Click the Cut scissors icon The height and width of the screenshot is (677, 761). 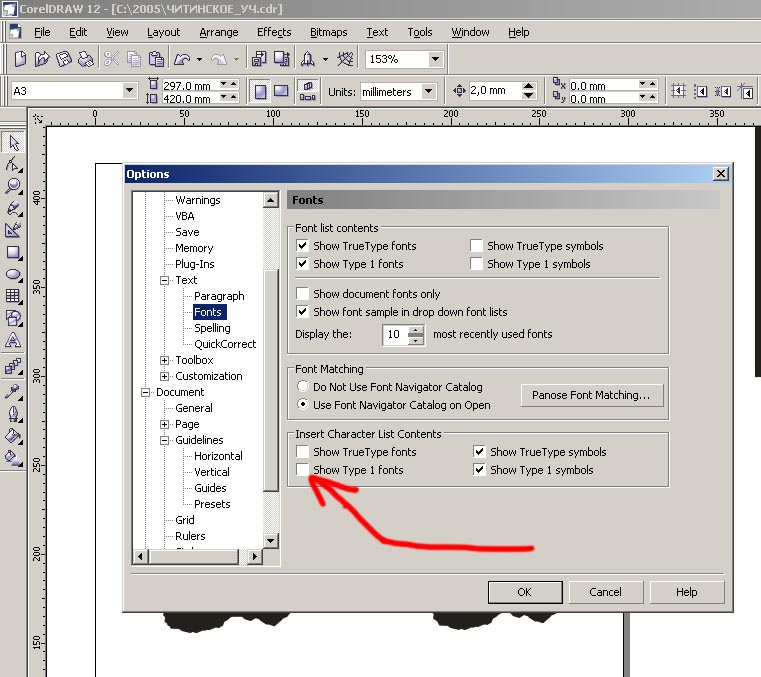click(112, 59)
